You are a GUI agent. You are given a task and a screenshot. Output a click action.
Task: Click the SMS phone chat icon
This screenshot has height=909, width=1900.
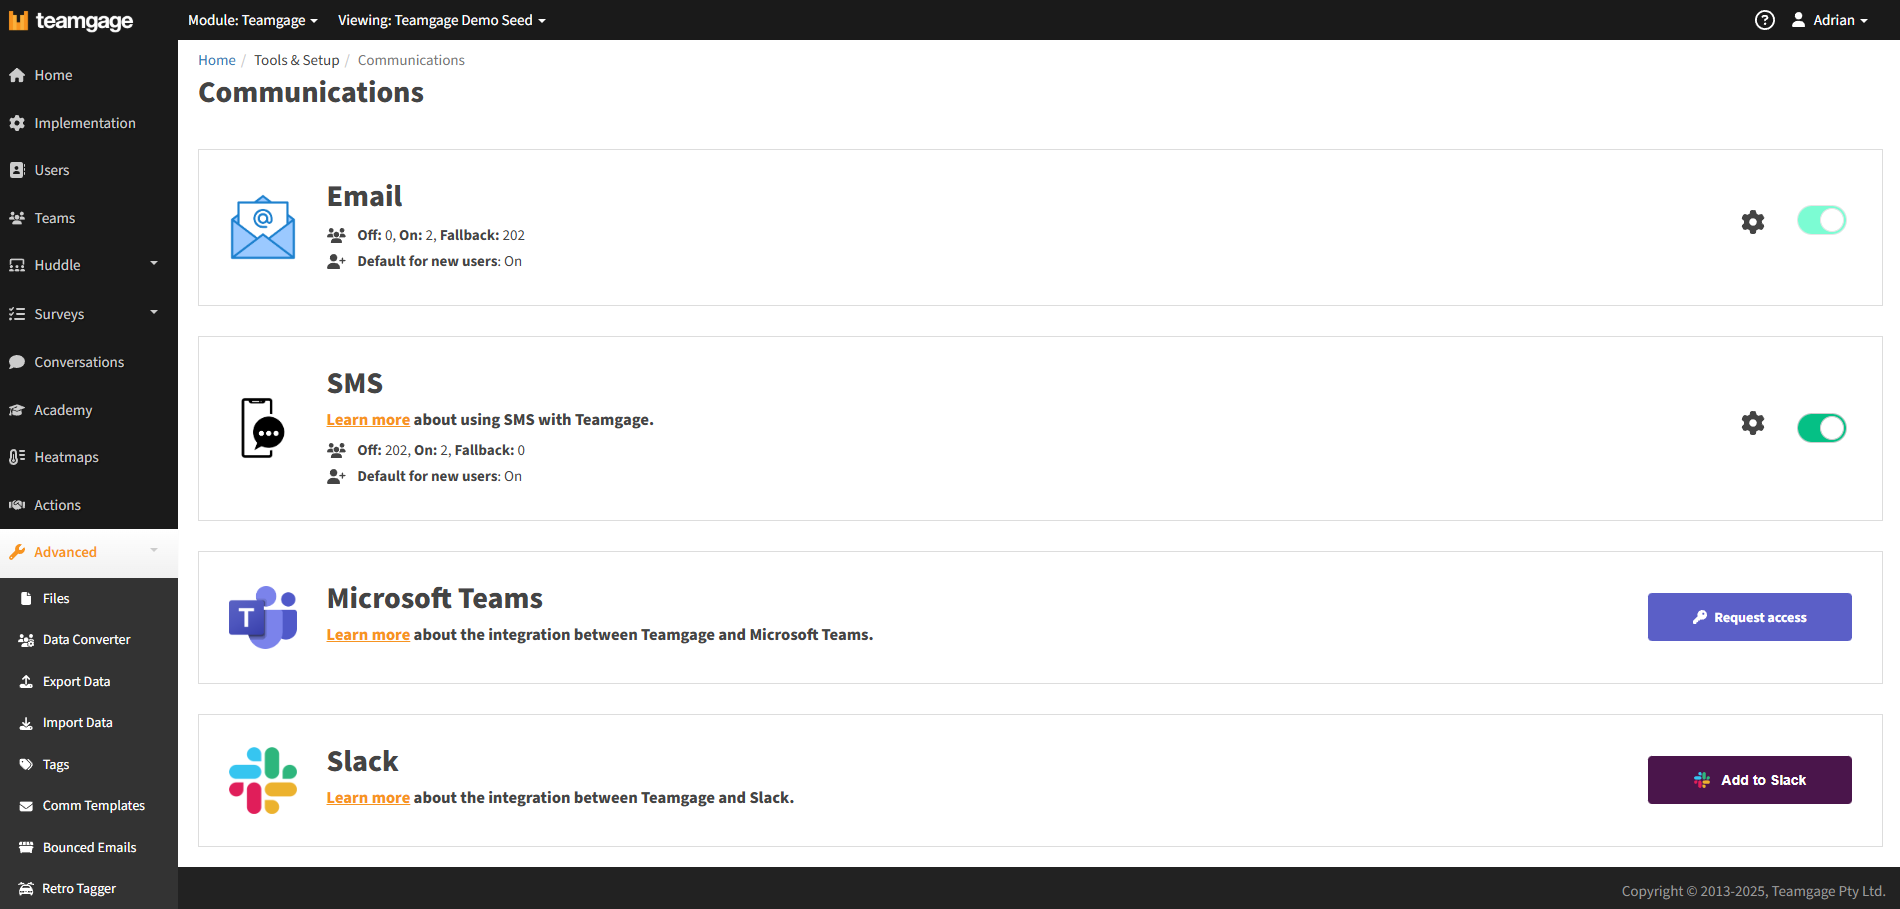tap(263, 428)
